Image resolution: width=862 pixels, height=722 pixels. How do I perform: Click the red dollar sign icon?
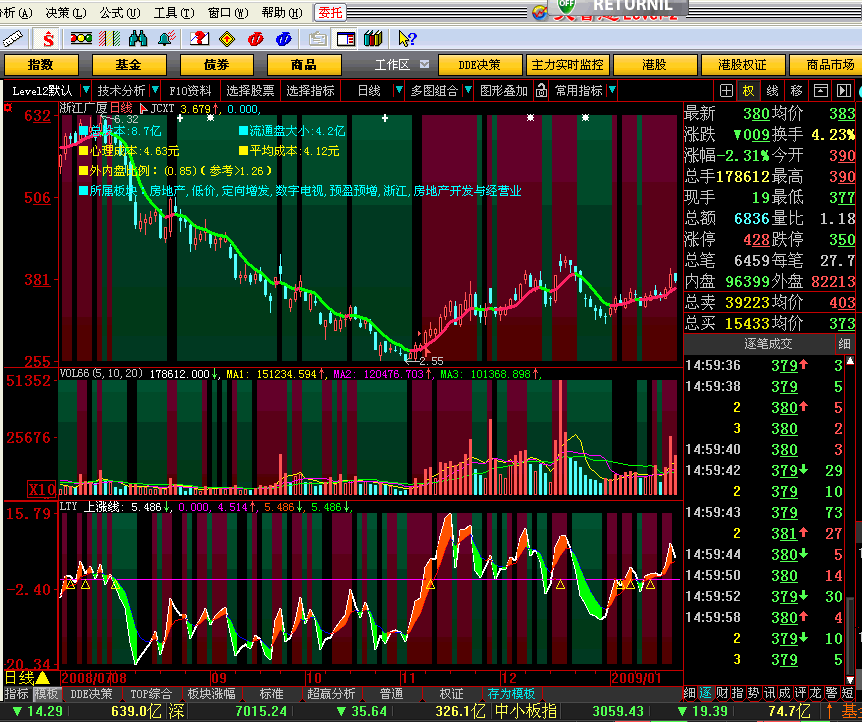pyautogui.click(x=48, y=39)
